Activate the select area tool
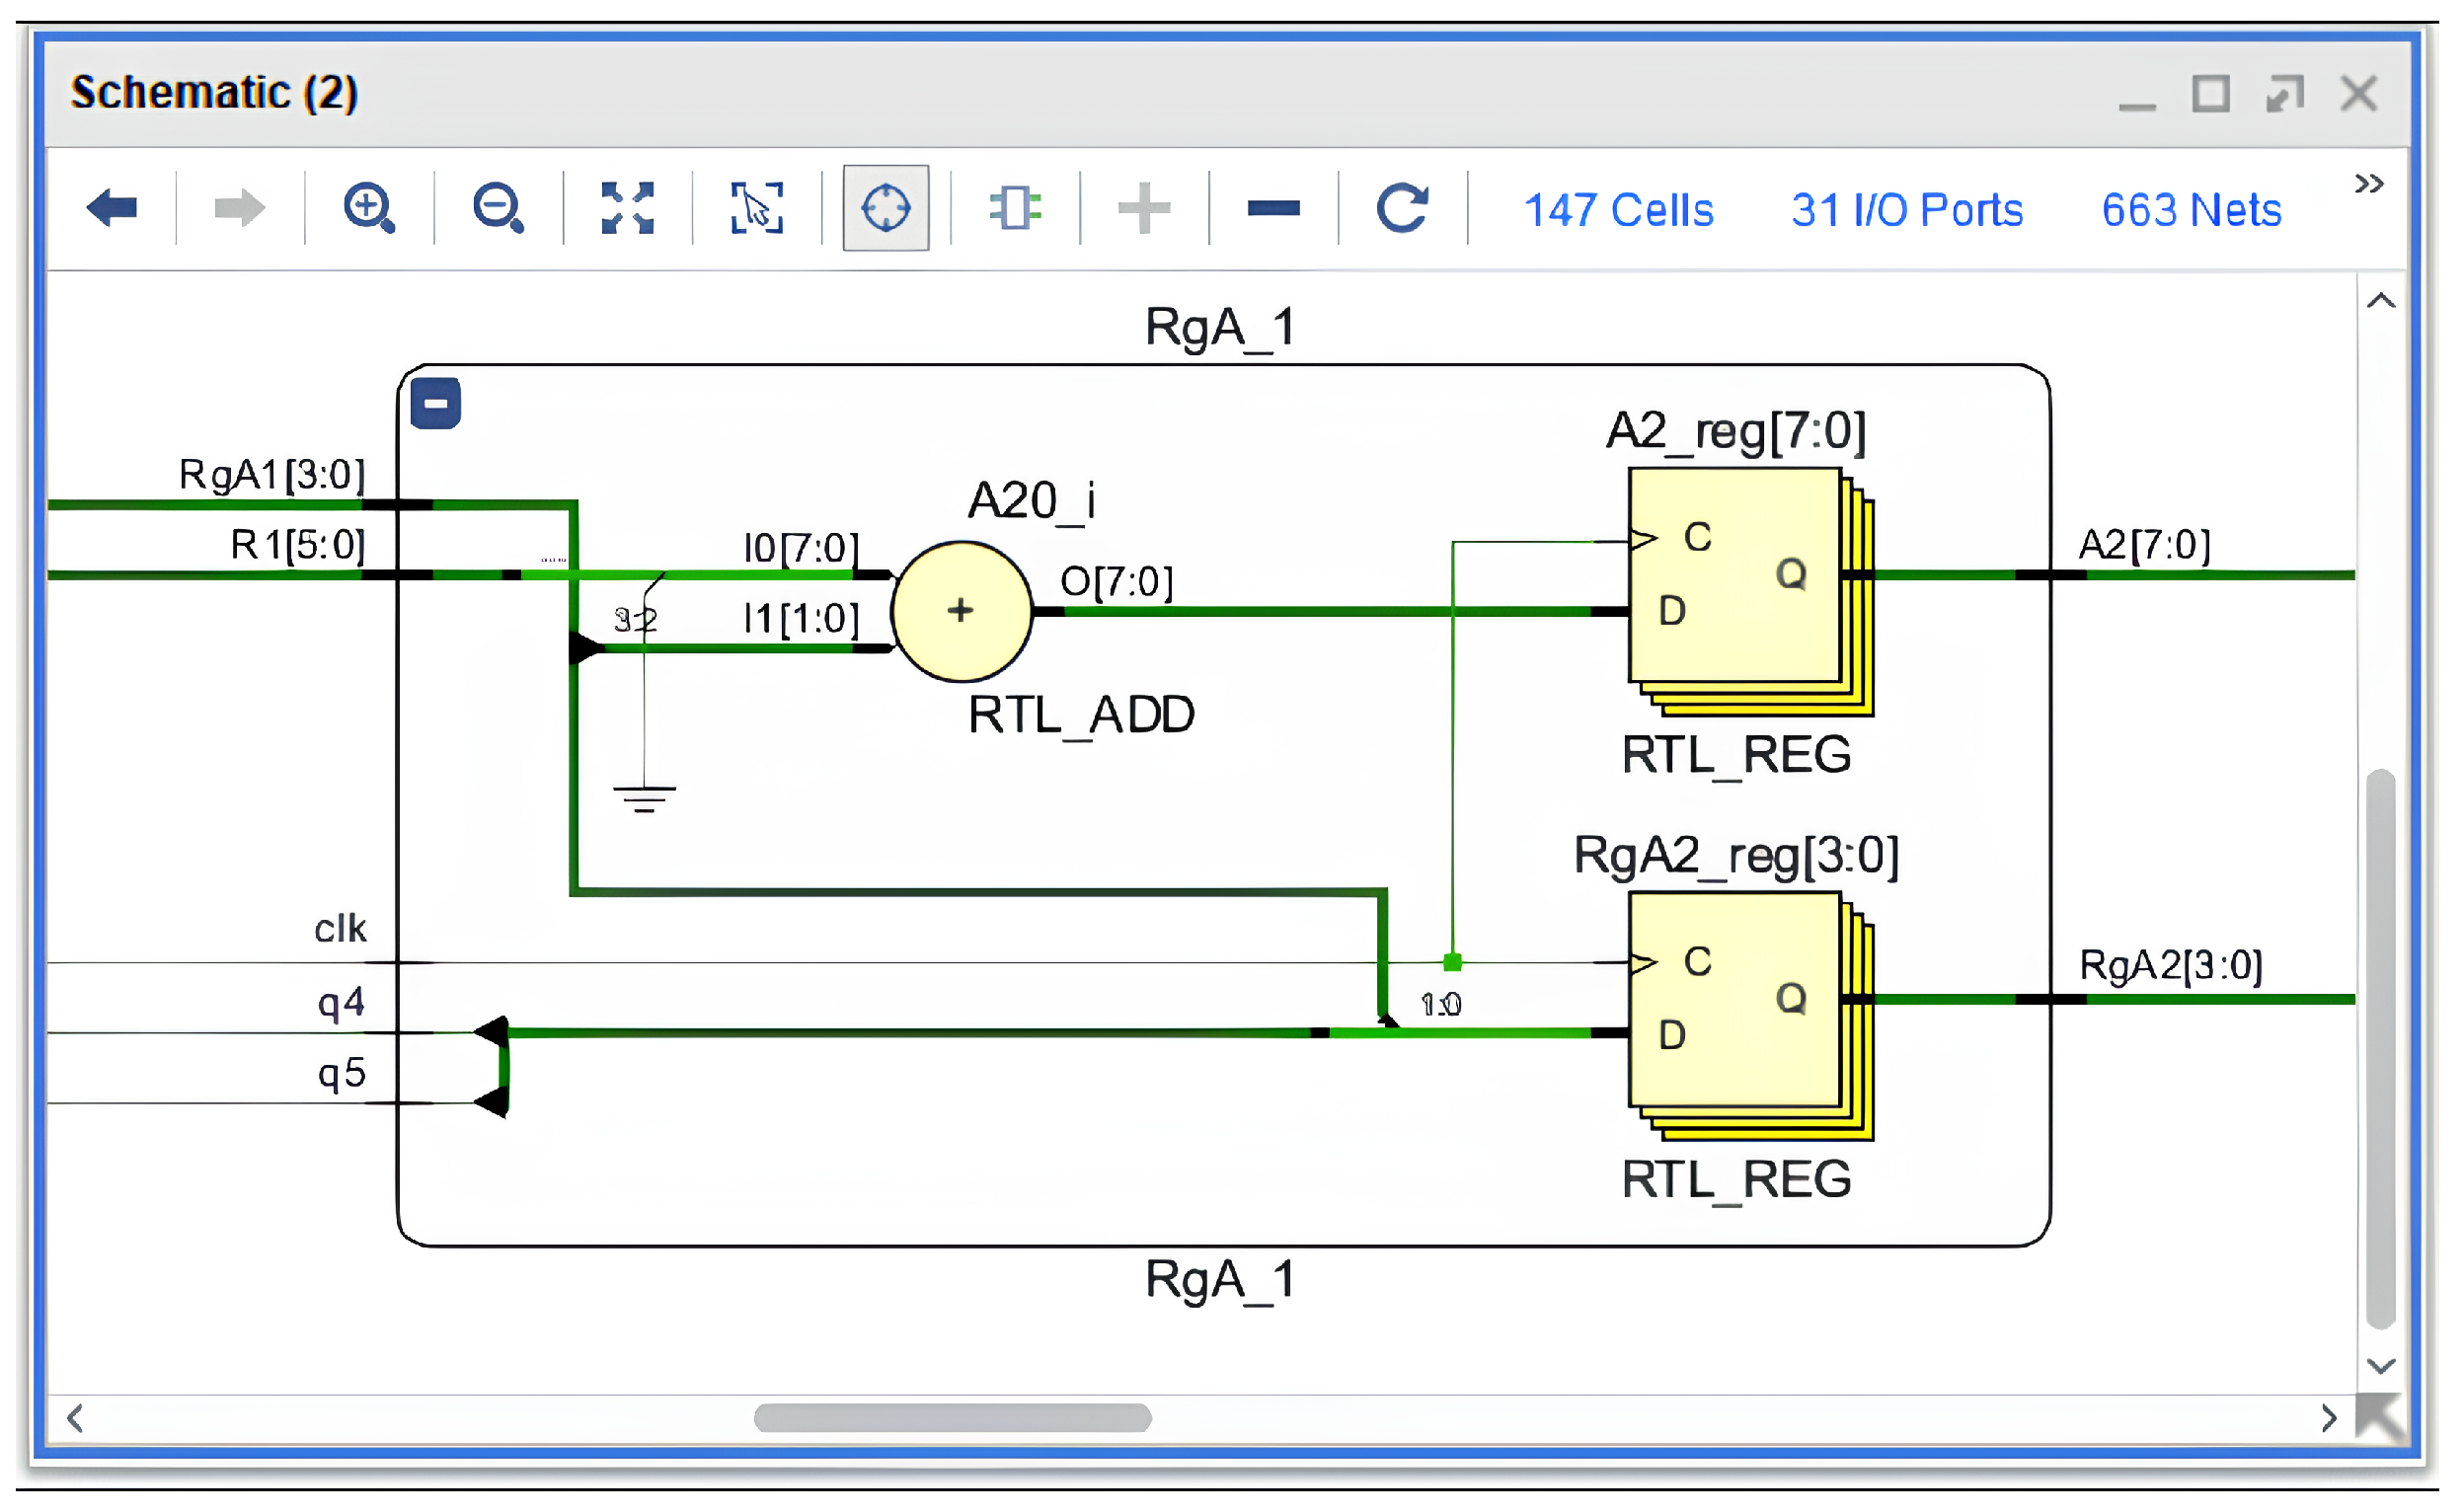 (x=756, y=208)
